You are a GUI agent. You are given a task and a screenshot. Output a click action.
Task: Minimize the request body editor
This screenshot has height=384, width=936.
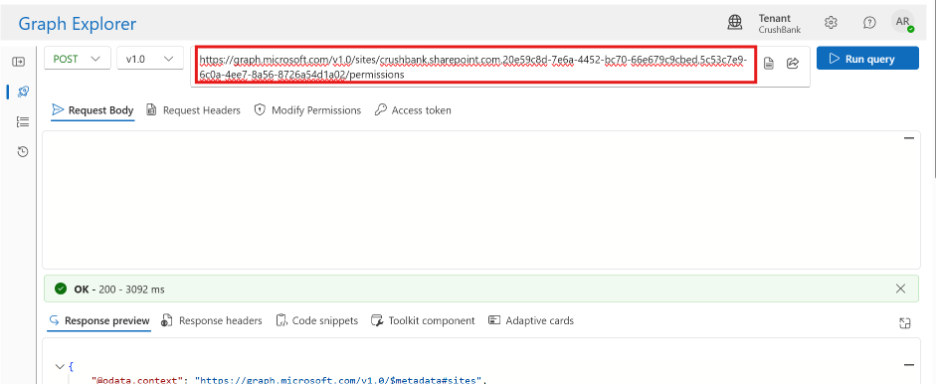tap(909, 138)
